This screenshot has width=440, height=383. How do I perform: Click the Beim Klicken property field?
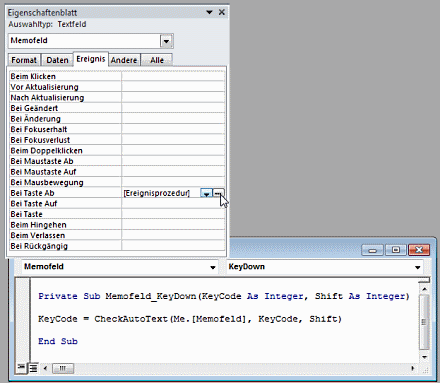coord(173,77)
